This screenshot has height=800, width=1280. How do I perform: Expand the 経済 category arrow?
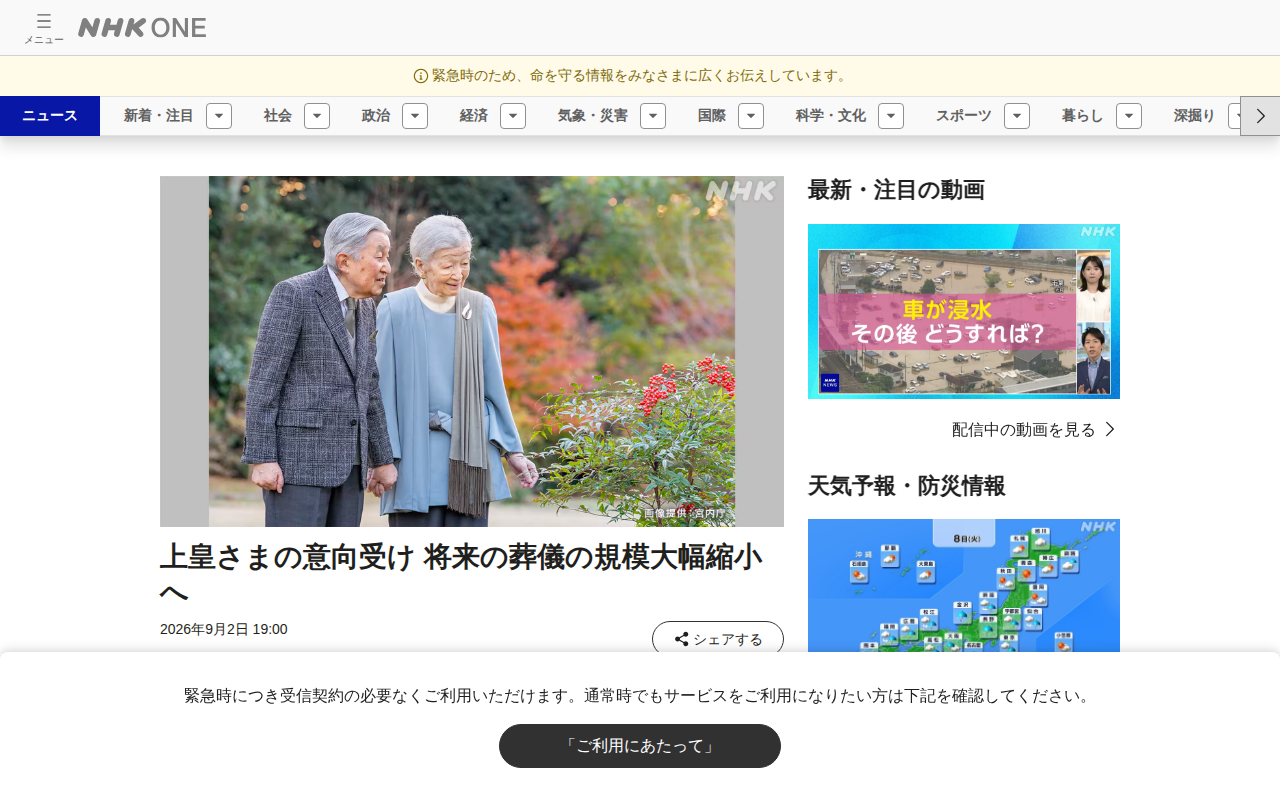513,116
